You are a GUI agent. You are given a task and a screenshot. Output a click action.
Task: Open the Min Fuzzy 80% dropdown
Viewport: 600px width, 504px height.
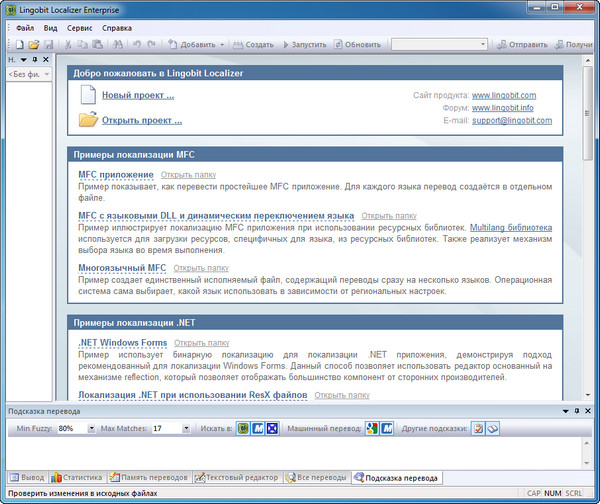91,429
